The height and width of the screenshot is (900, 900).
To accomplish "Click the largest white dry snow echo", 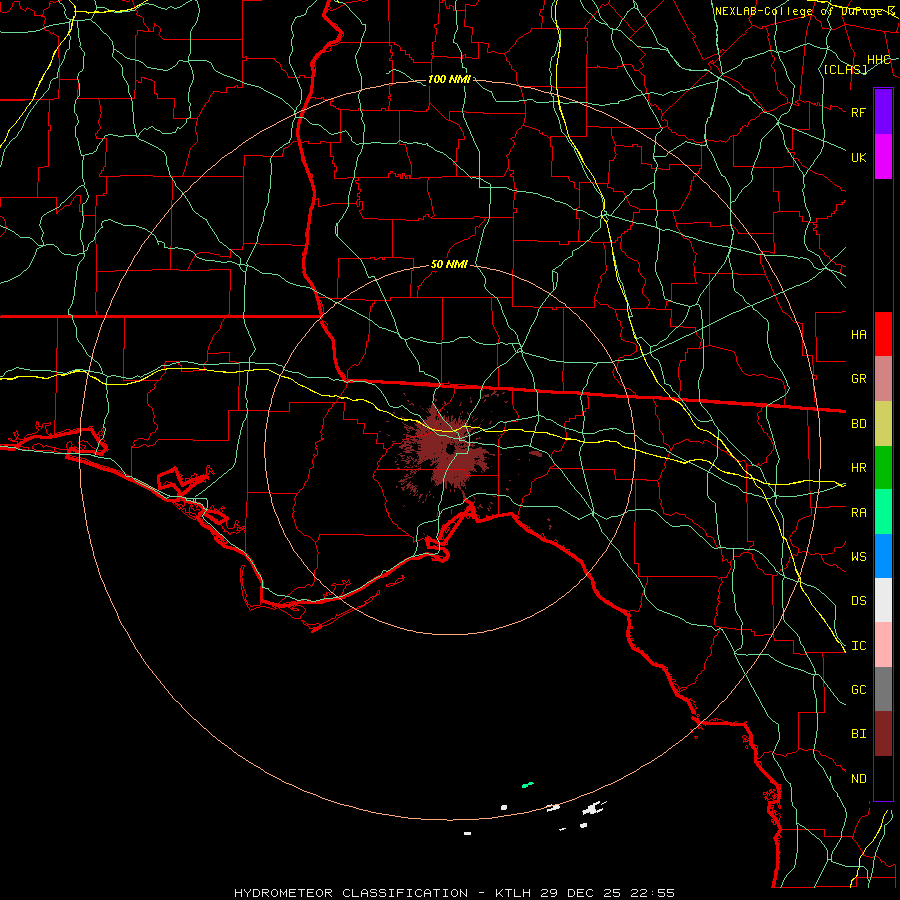I will (593, 808).
